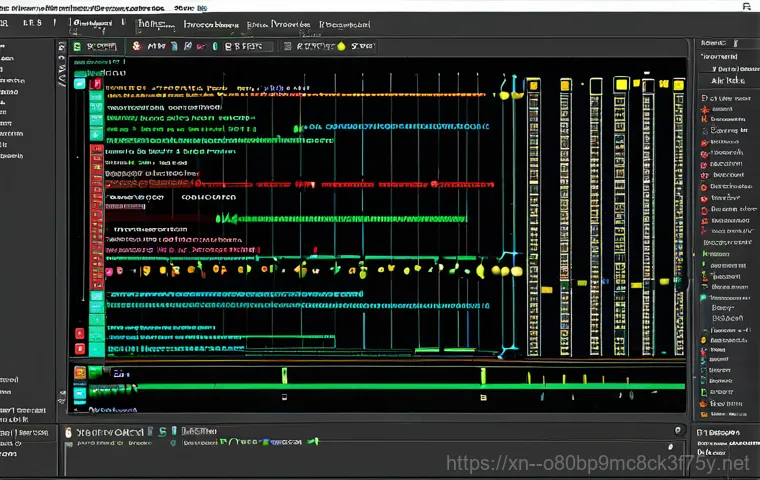Select the bright green waveform clip mid-timeline
This screenshot has height=480, width=760.
coord(341,219)
